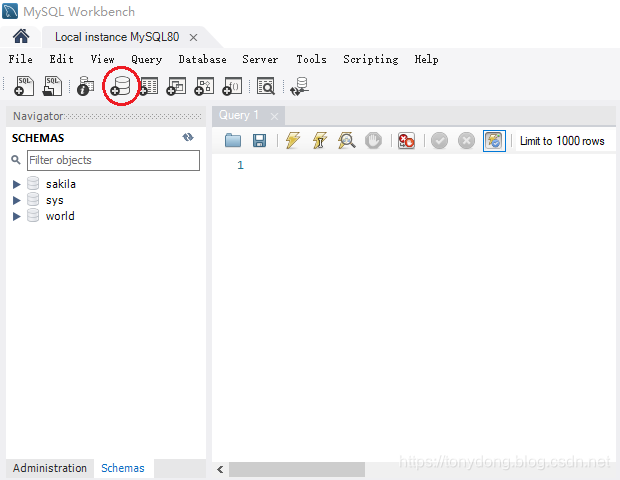This screenshot has width=620, height=480.
Task: Open the object inspector toolbar icon
Action: pyautogui.click(x=85, y=86)
